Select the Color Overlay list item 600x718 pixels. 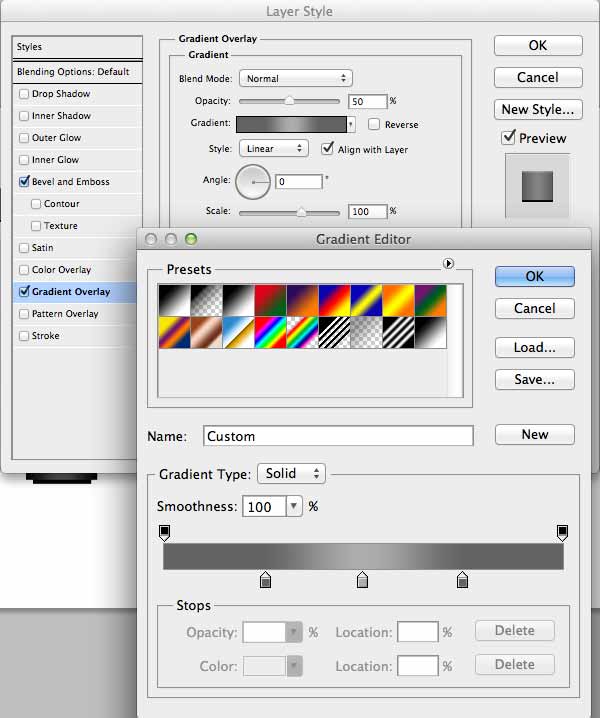click(x=75, y=270)
